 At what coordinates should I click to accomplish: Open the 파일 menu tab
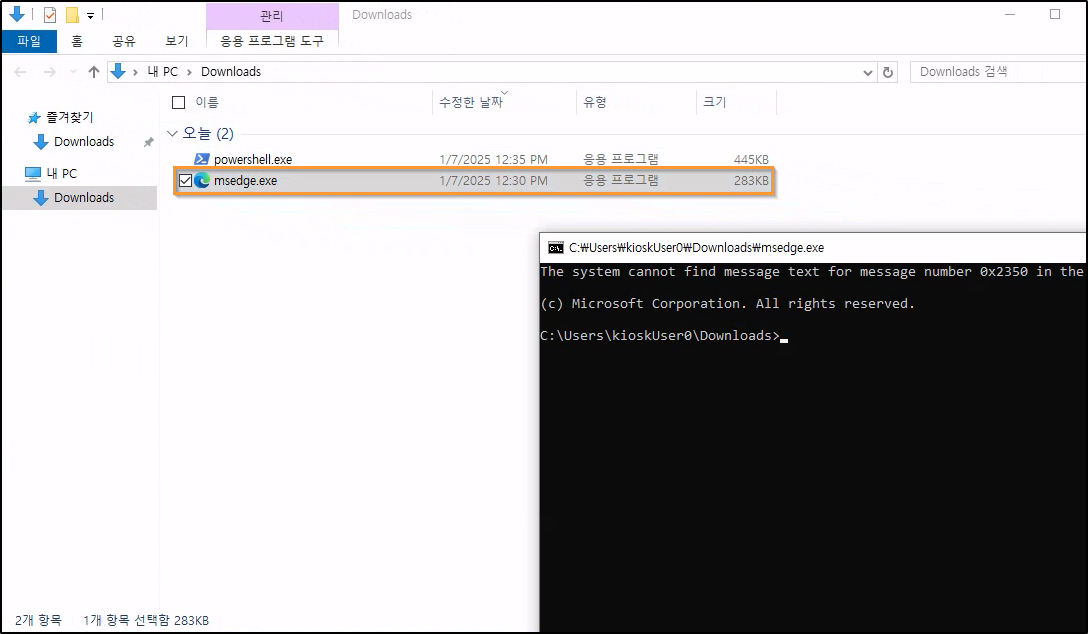(x=29, y=41)
